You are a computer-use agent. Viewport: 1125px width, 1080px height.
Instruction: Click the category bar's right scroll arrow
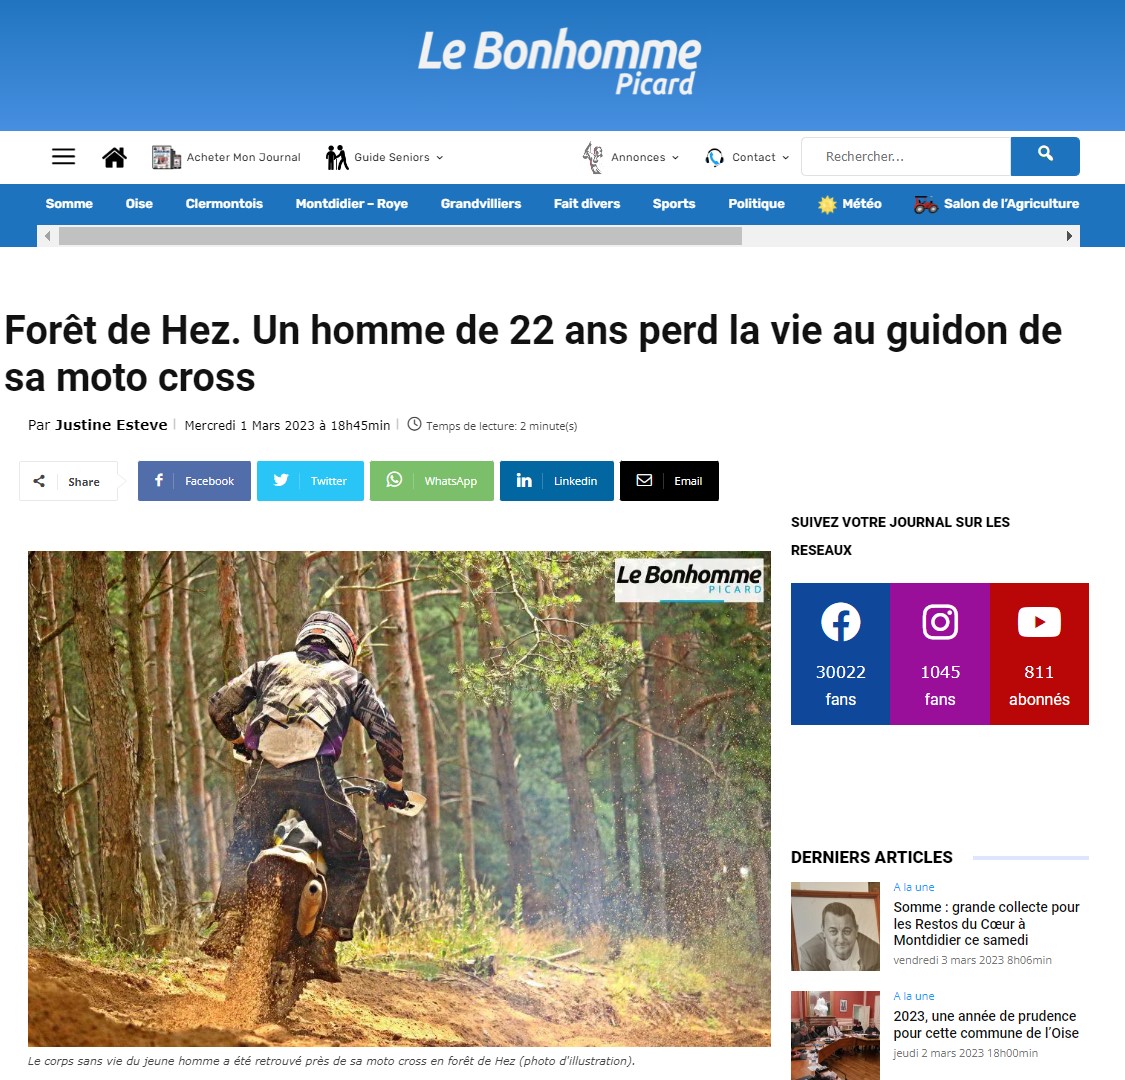(x=1069, y=236)
